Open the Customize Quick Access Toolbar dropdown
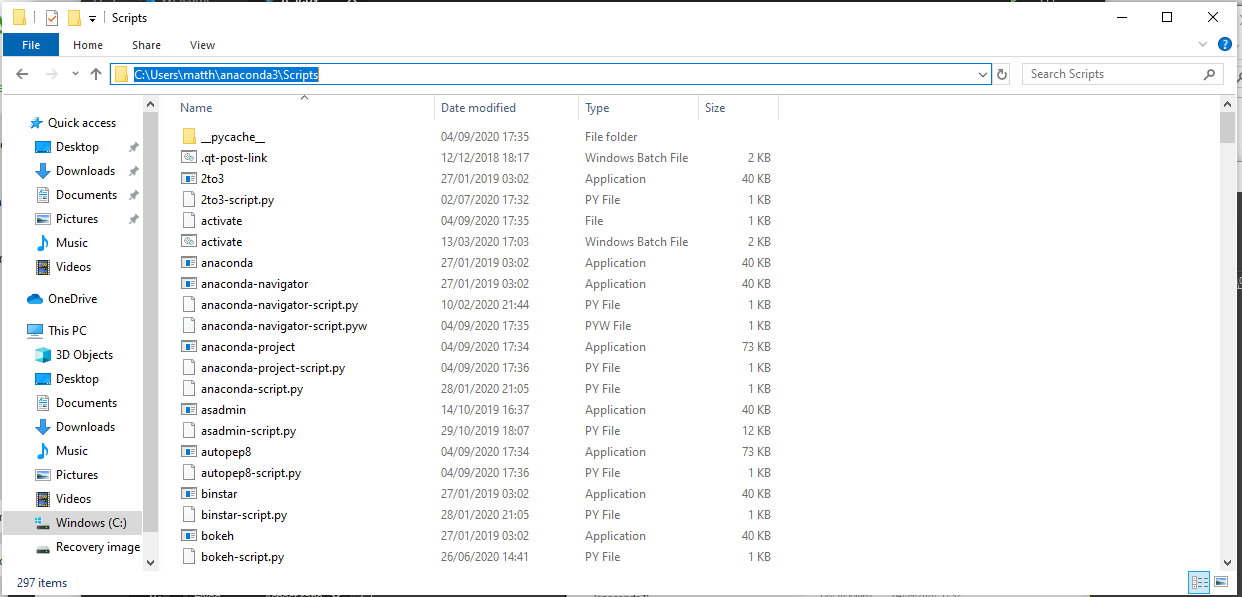 coord(92,18)
